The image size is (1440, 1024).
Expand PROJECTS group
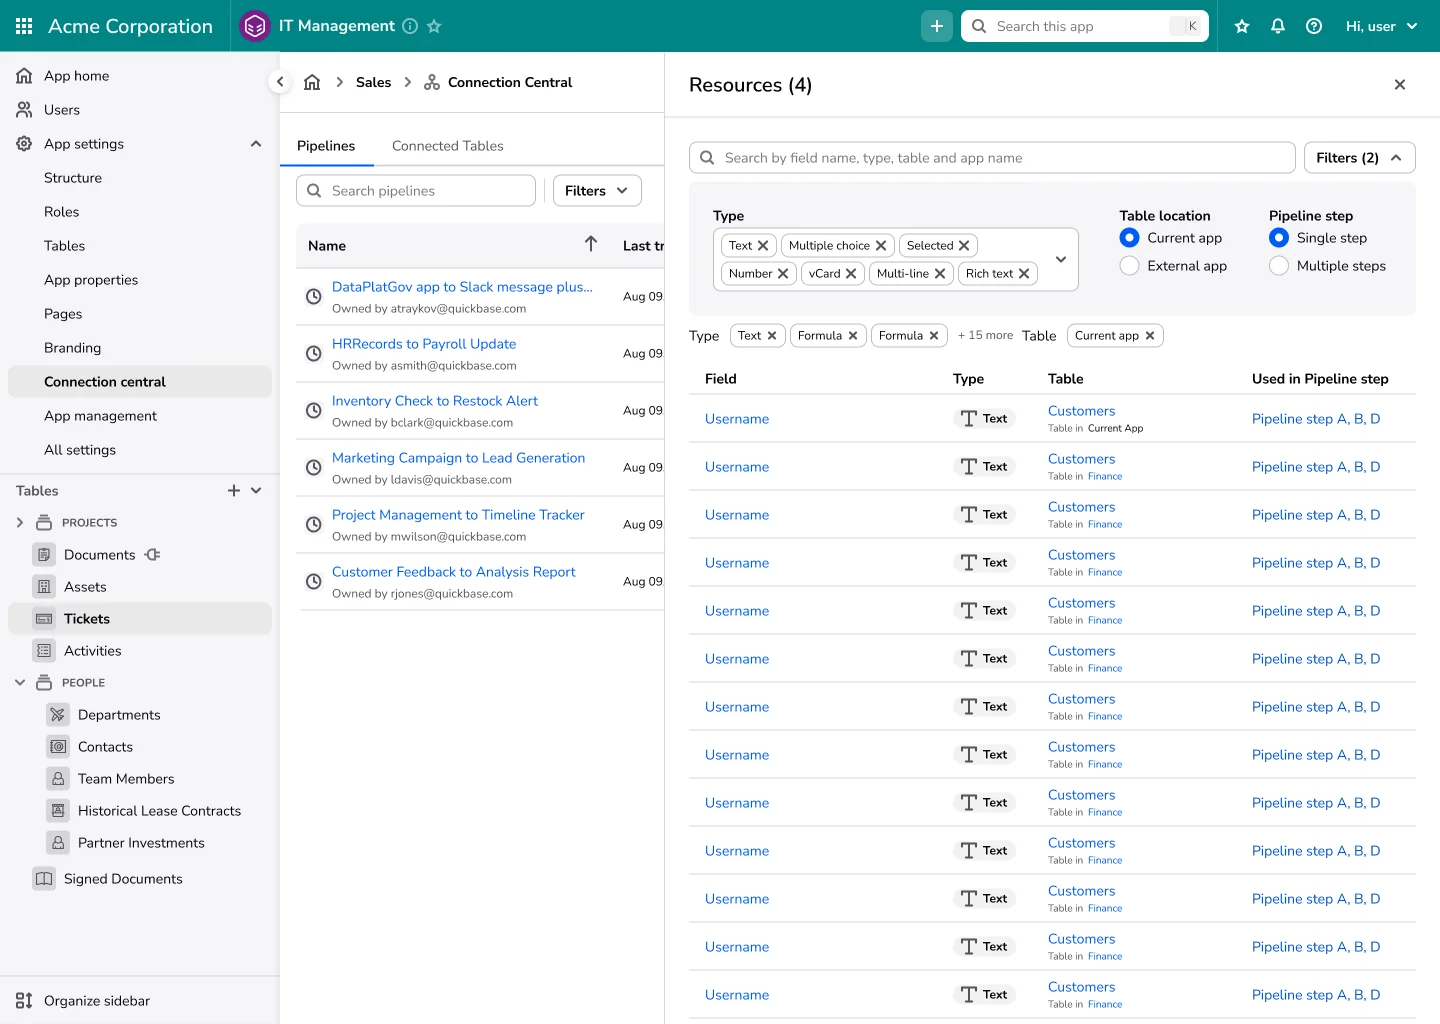(x=20, y=522)
